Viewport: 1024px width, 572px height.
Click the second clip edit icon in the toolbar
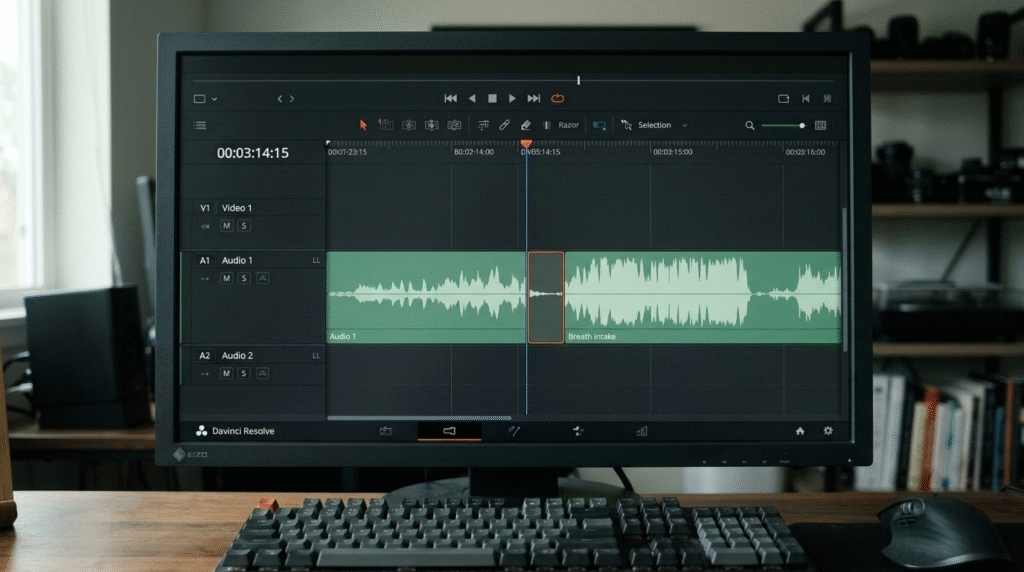tap(409, 125)
